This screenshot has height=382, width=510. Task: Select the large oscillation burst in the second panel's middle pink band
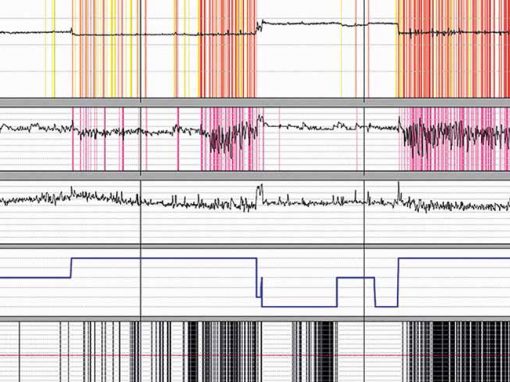pyautogui.click(x=230, y=138)
